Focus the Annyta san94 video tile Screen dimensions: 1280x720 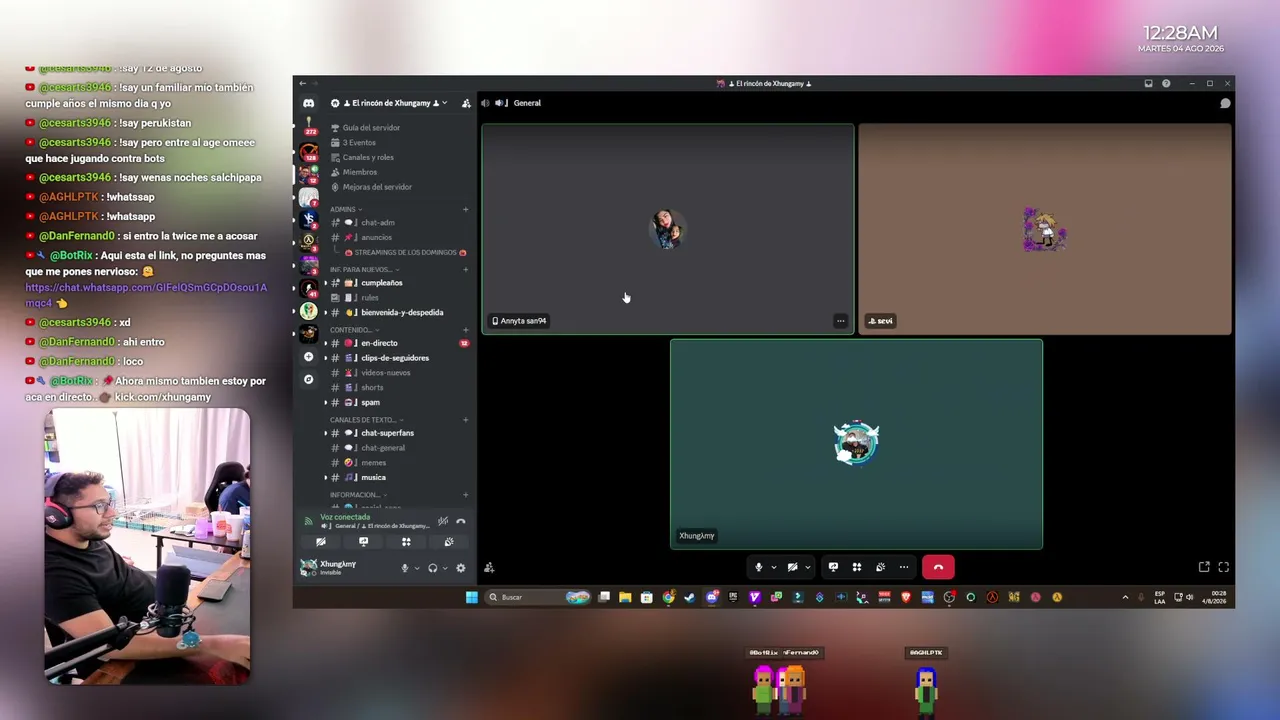[668, 229]
